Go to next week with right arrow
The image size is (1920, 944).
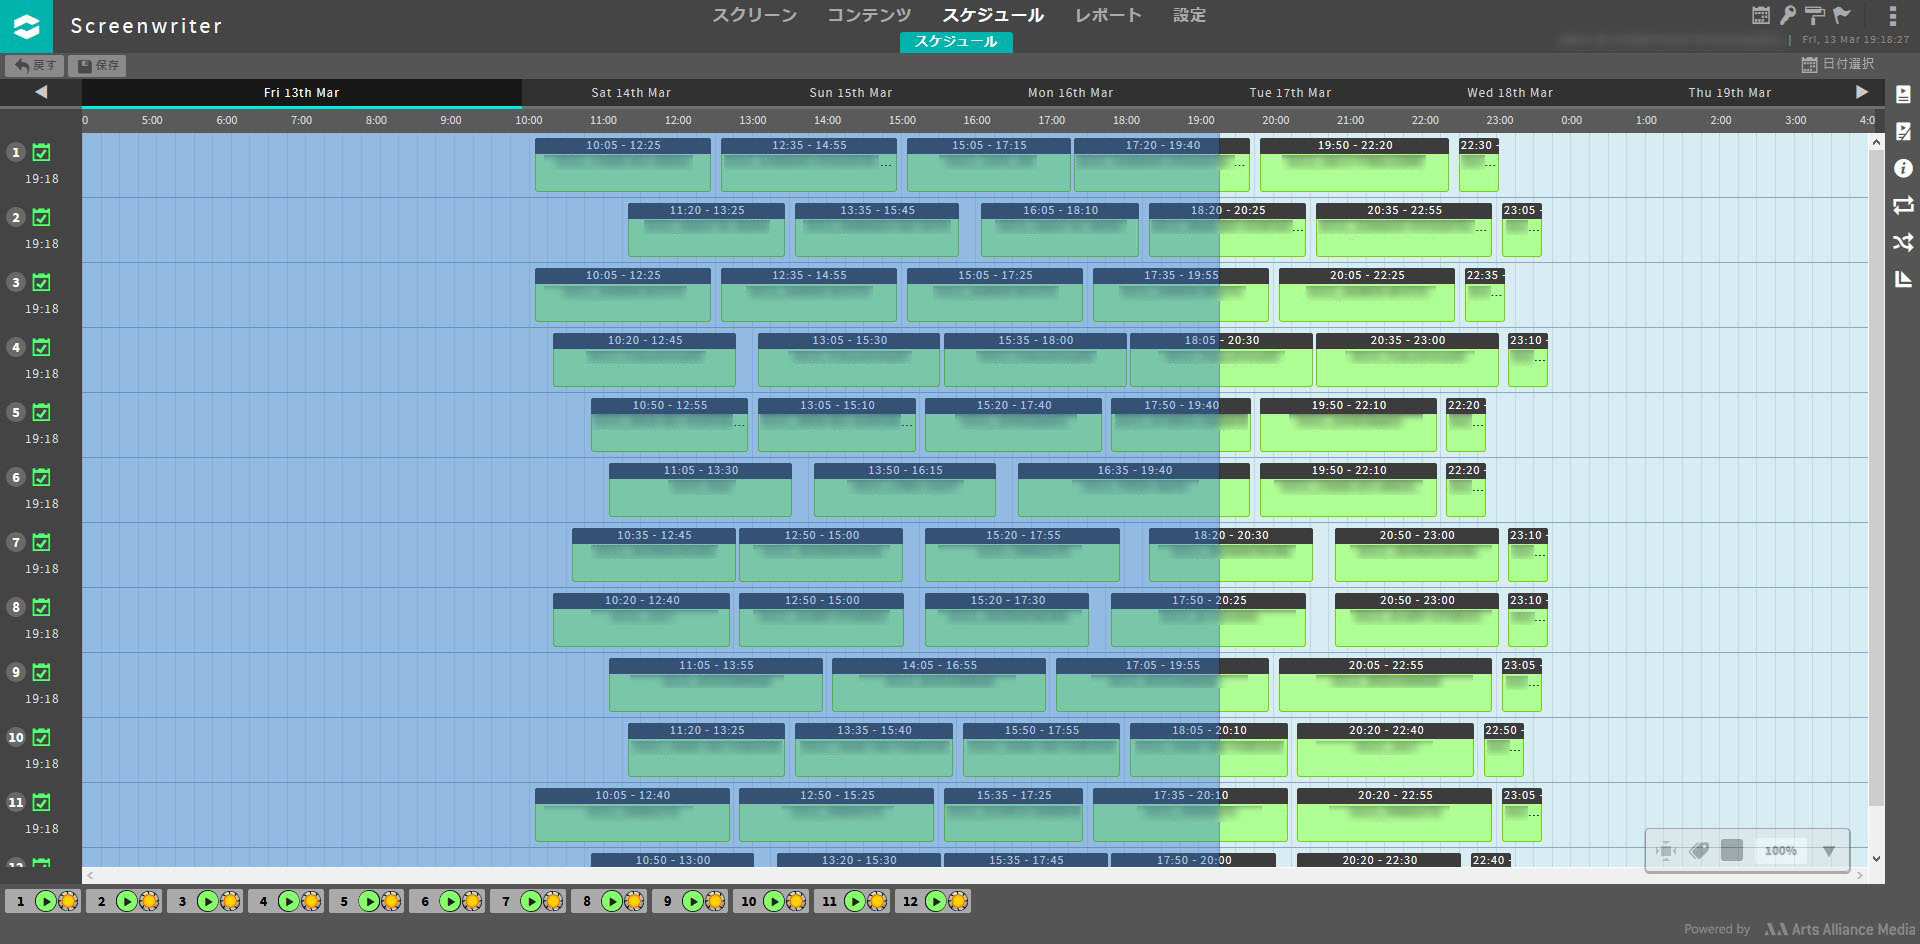pyautogui.click(x=1861, y=92)
